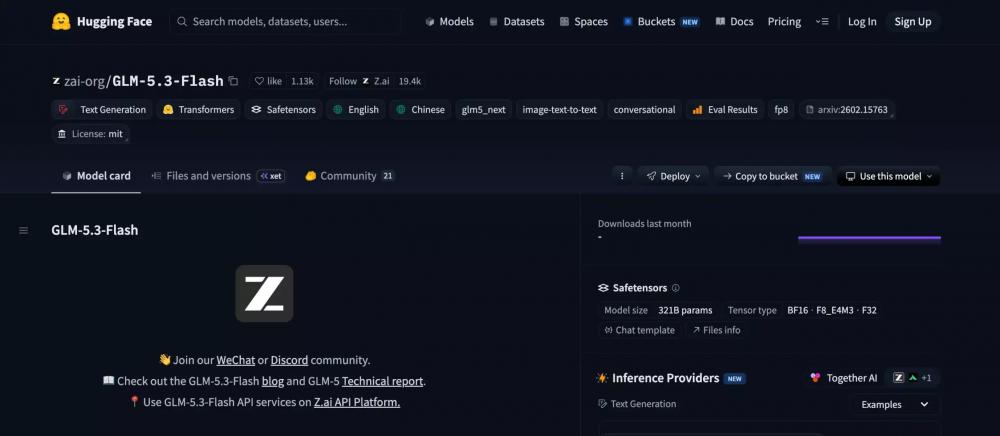
Task: Switch to the Model card tab
Action: coord(96,176)
